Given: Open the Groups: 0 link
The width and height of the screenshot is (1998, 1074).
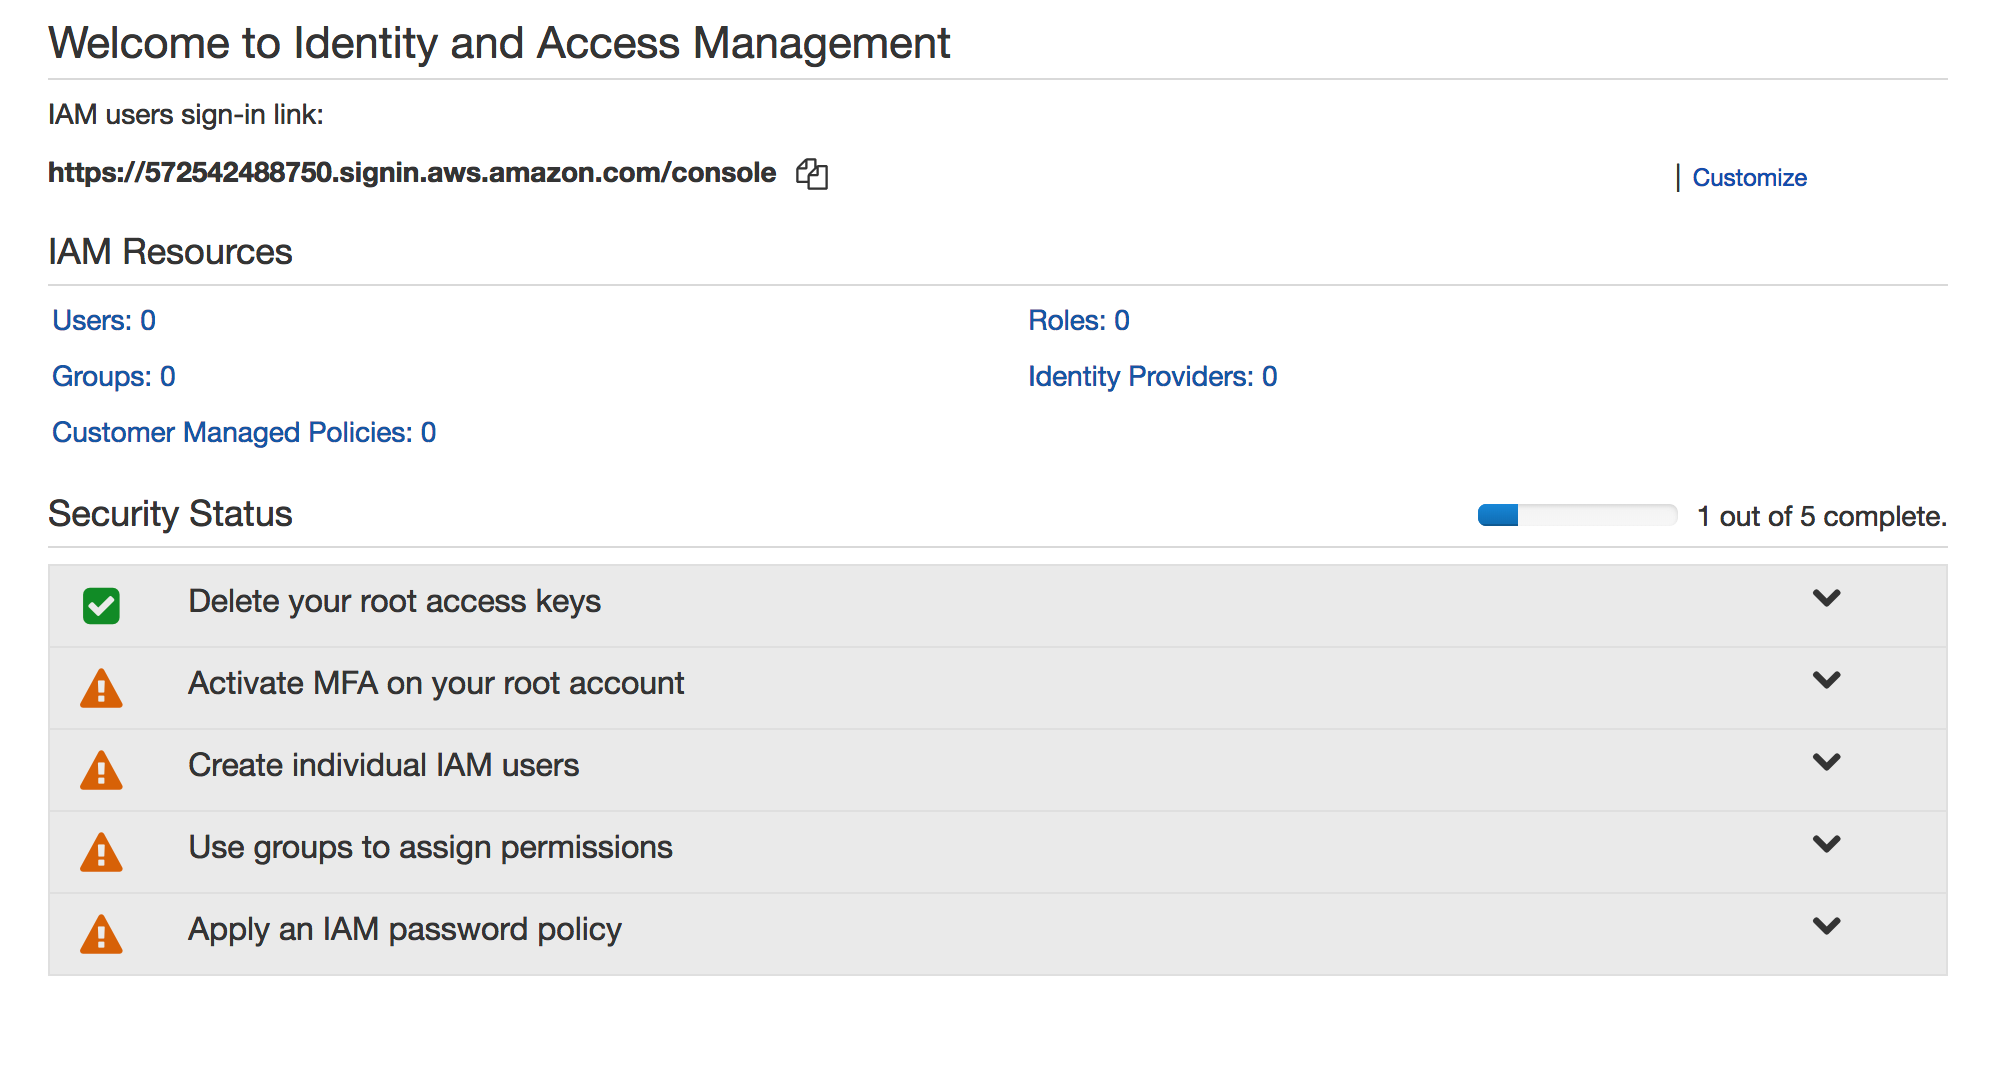Looking at the screenshot, I should click(114, 376).
